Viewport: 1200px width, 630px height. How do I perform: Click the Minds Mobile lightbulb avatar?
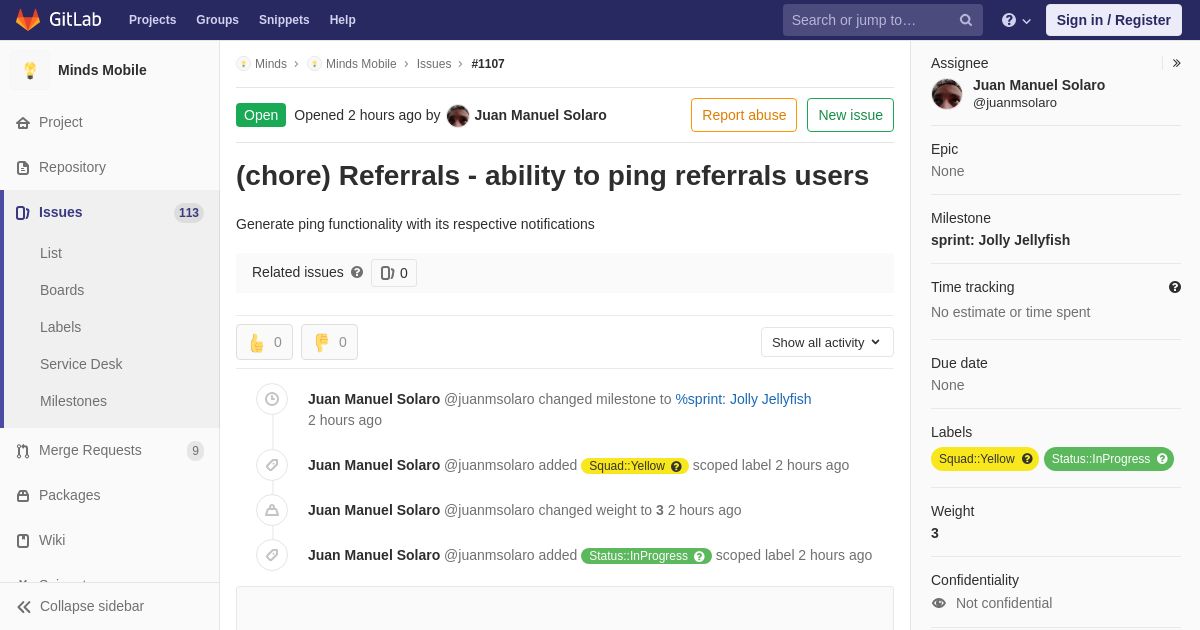click(x=30, y=70)
